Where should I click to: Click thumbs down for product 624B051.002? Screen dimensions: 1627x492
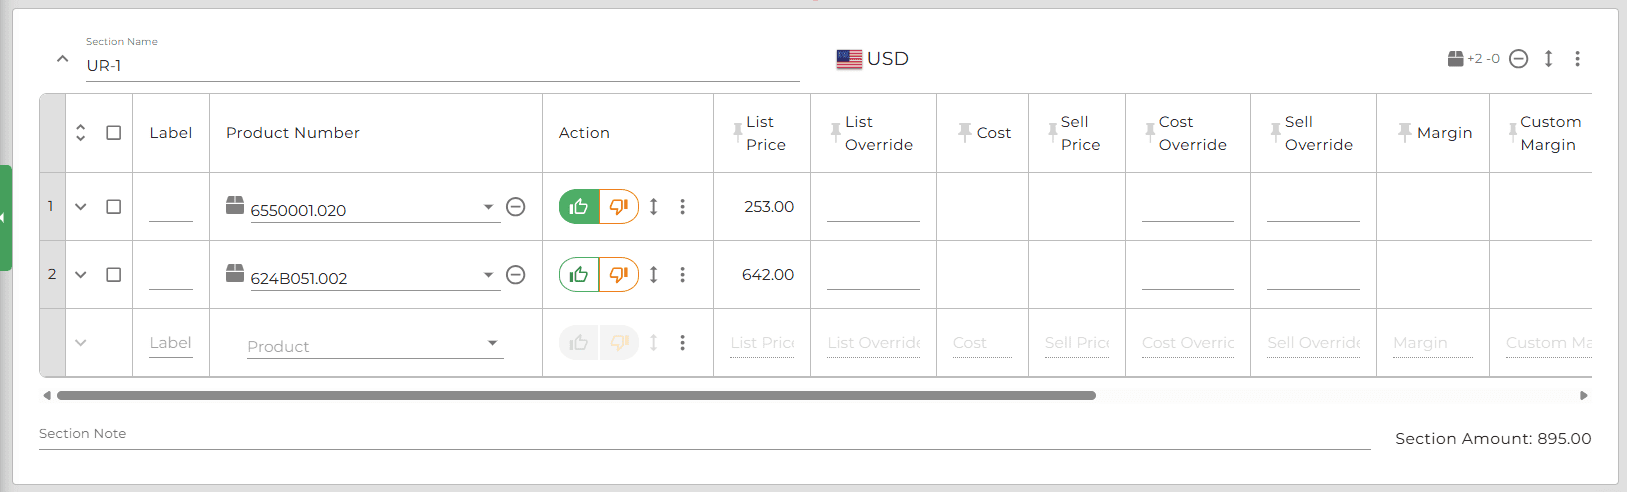(x=619, y=275)
